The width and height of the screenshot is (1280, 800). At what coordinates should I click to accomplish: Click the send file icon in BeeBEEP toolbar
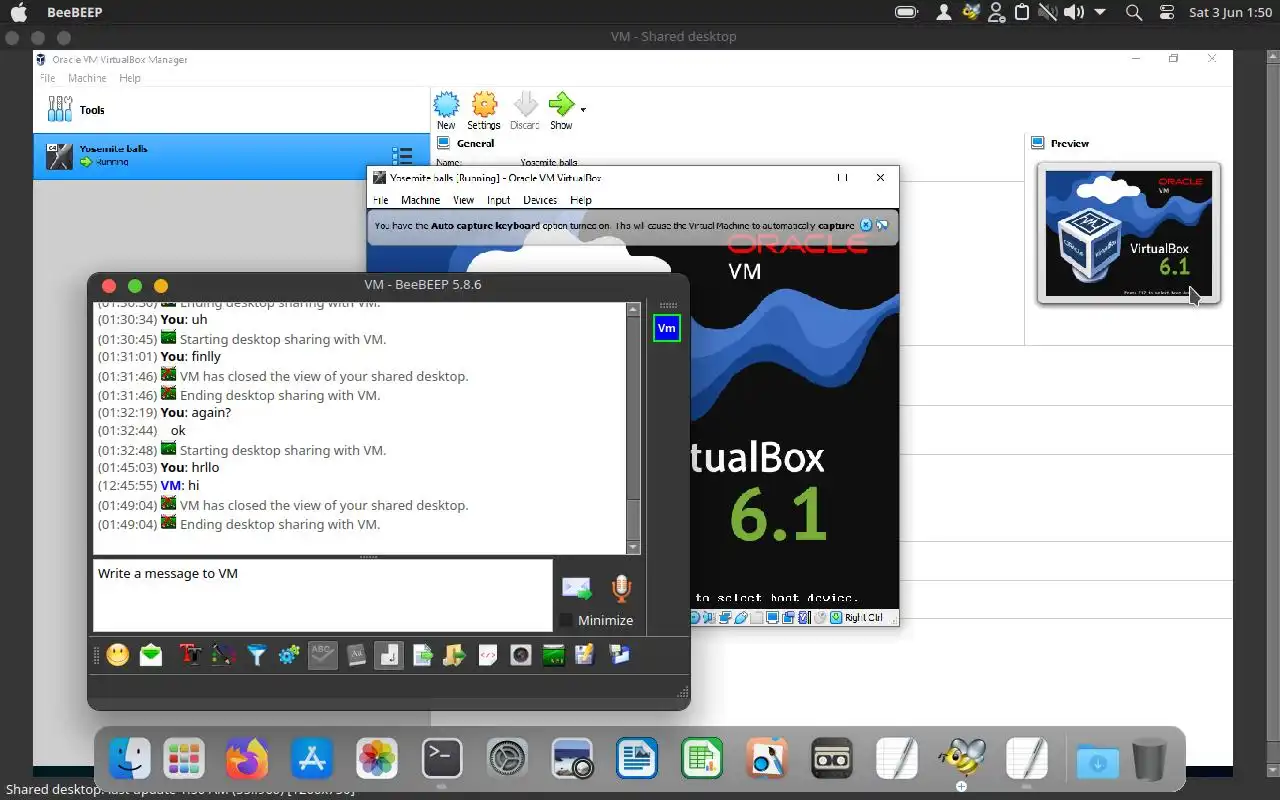422,655
